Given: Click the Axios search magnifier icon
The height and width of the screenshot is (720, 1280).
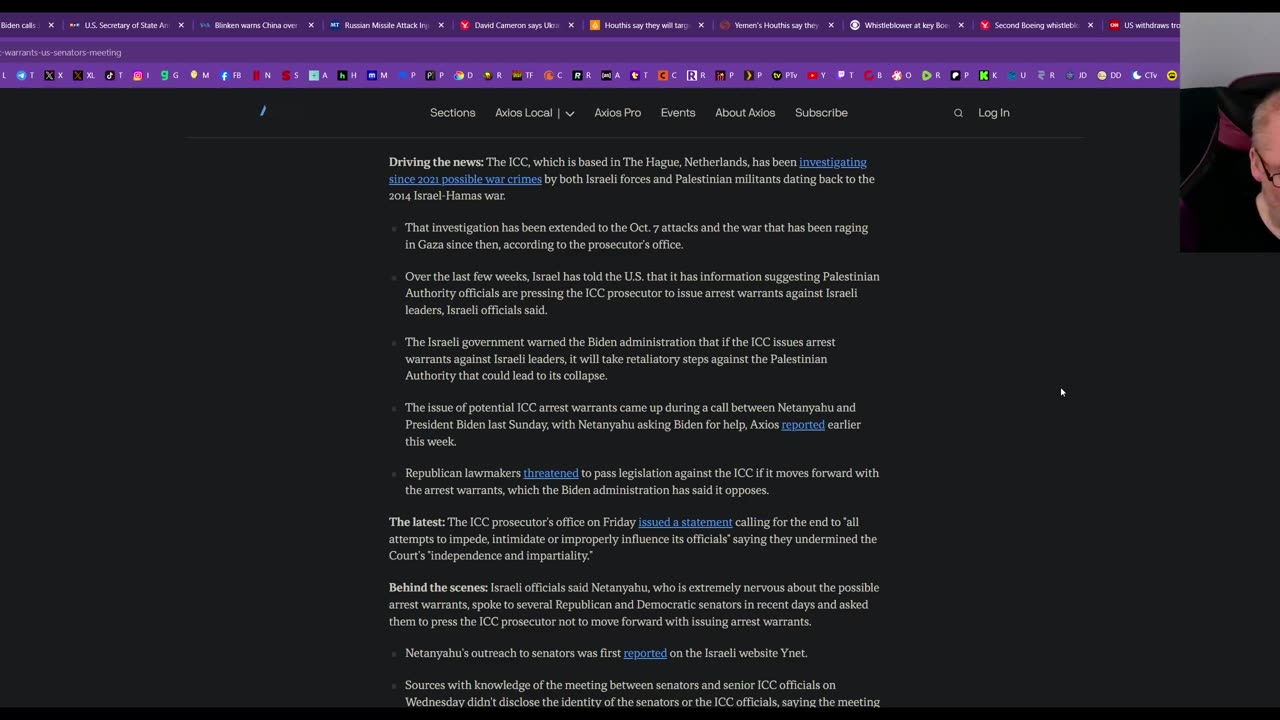Looking at the screenshot, I should [958, 113].
